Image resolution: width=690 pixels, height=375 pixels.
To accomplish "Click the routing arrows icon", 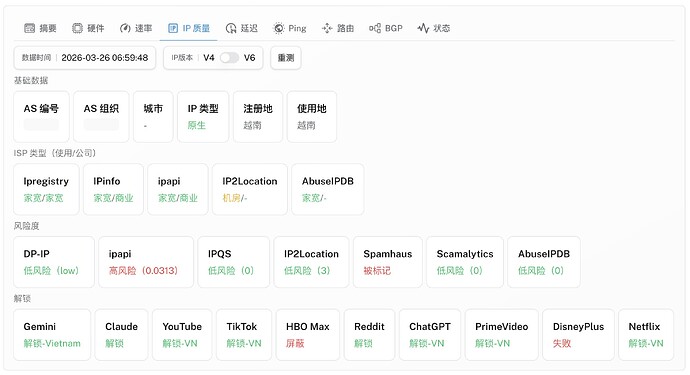I will pos(327,28).
